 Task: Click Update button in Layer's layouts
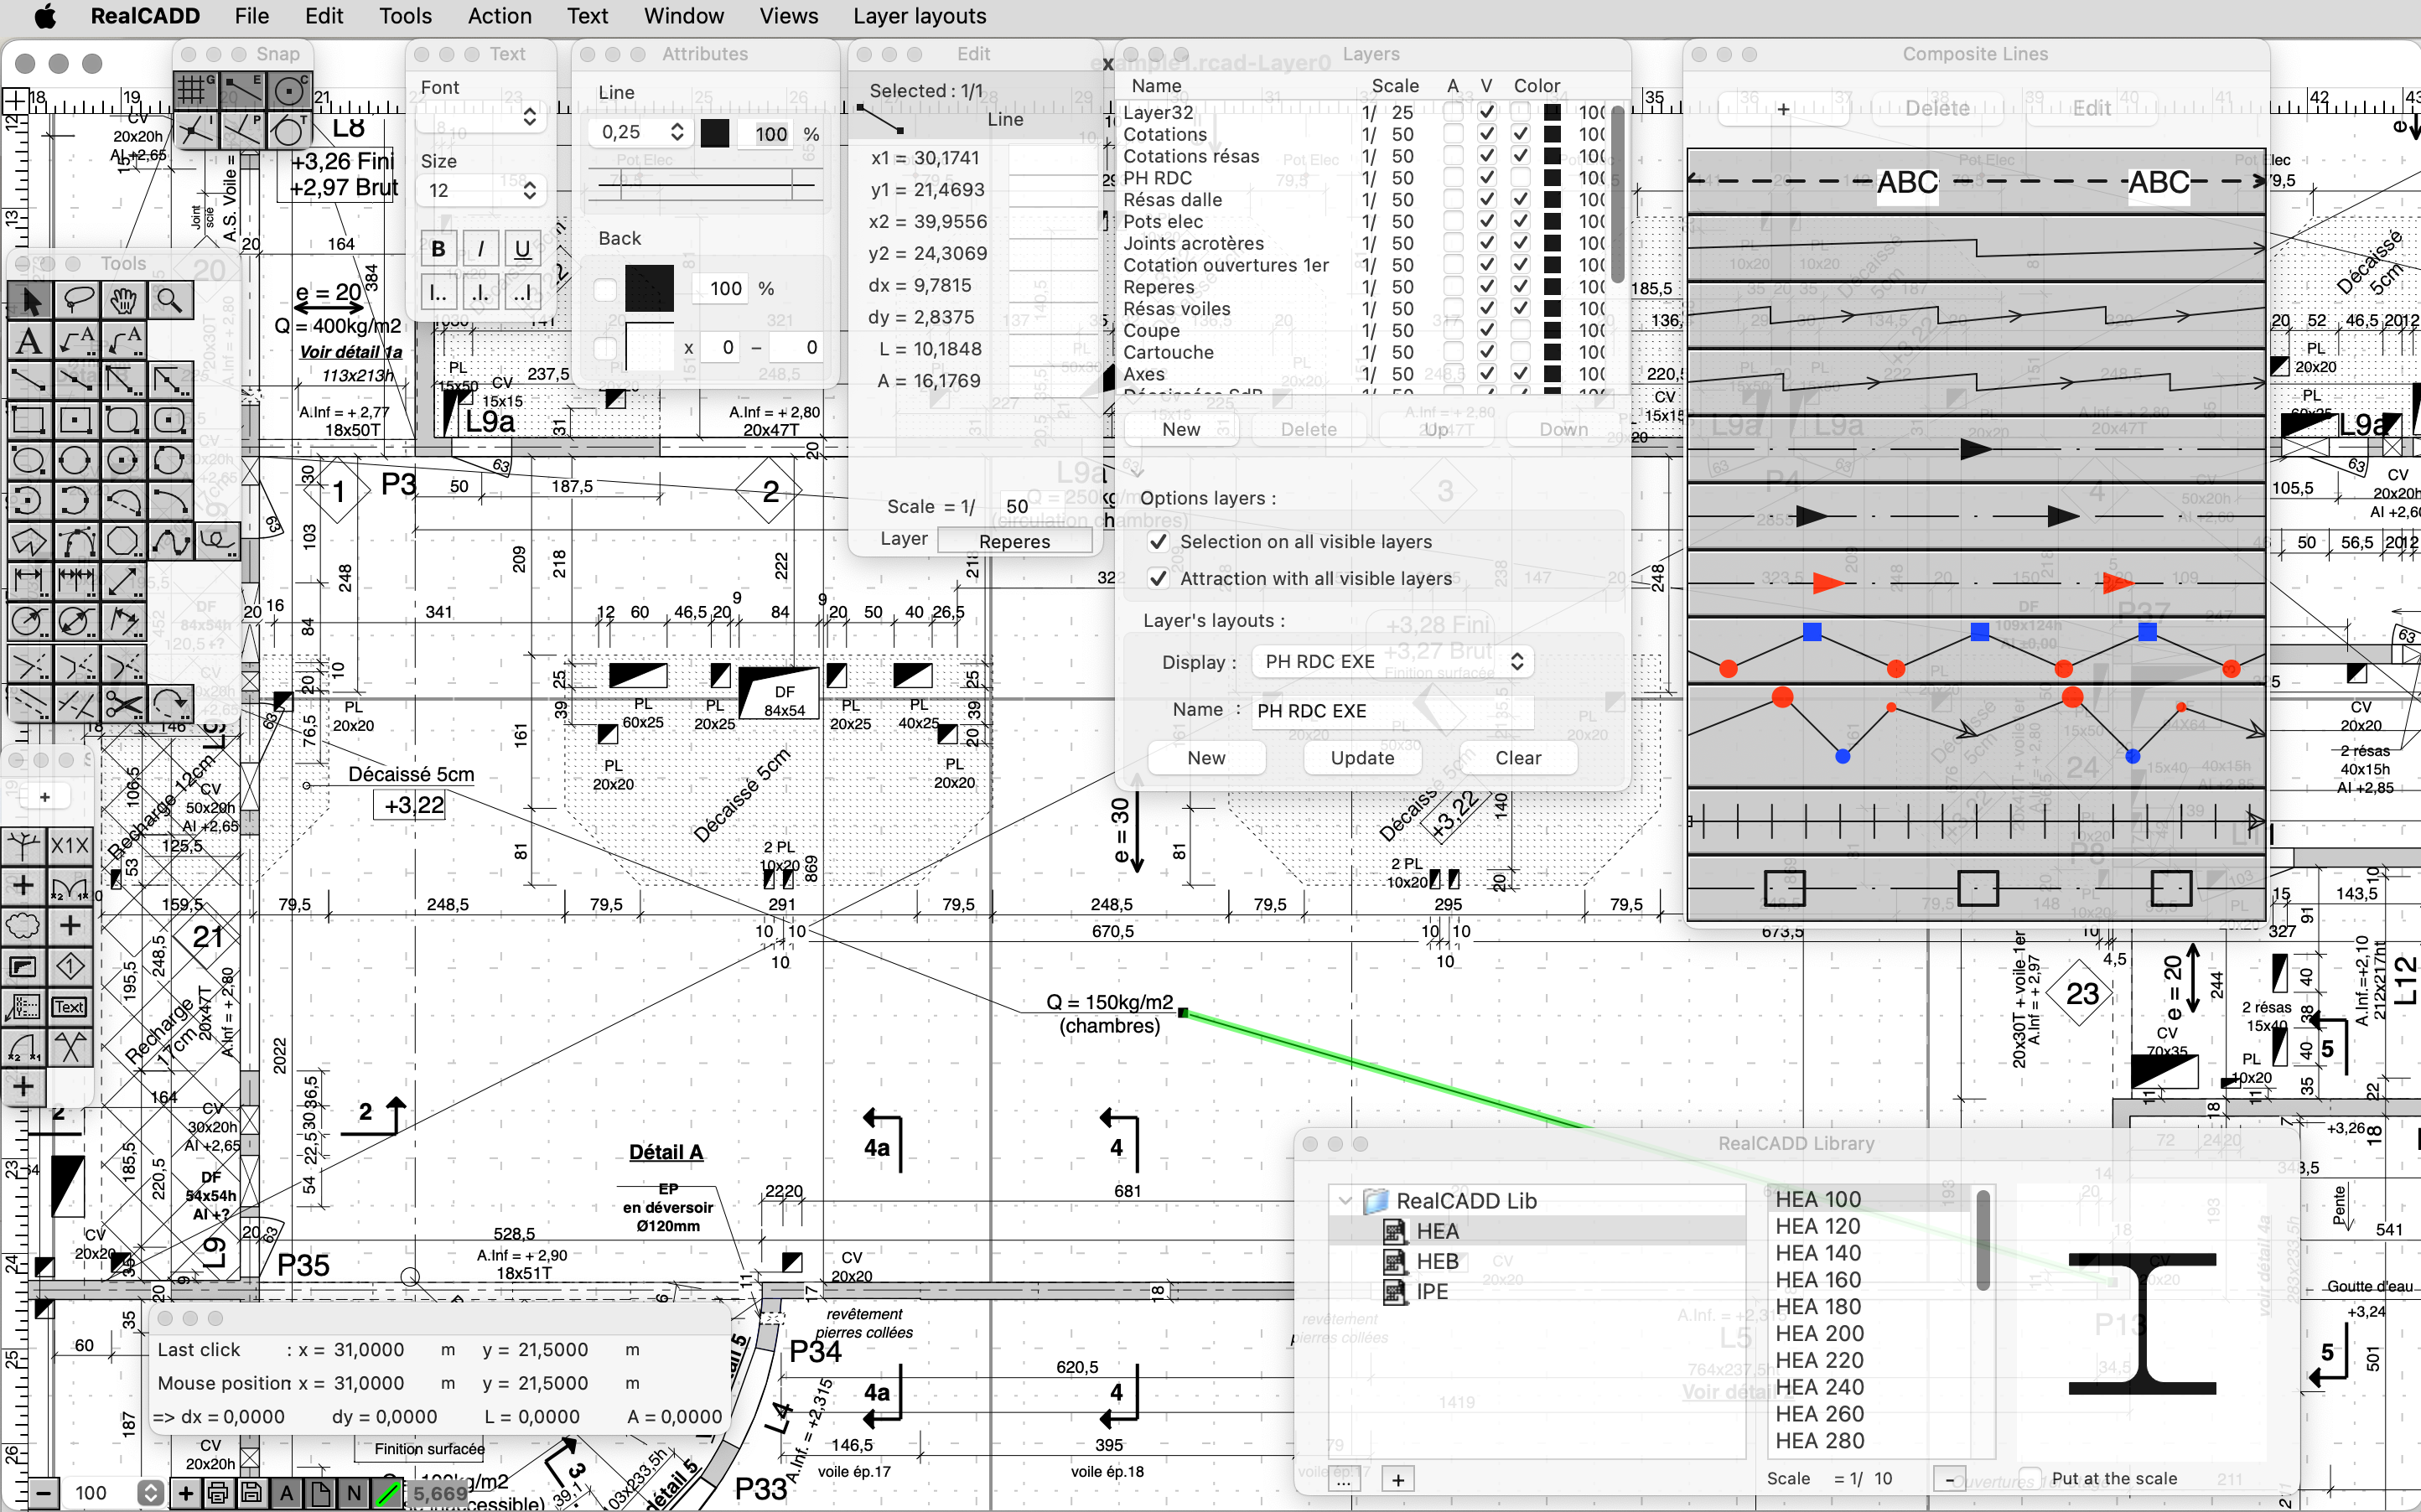pos(1362,758)
